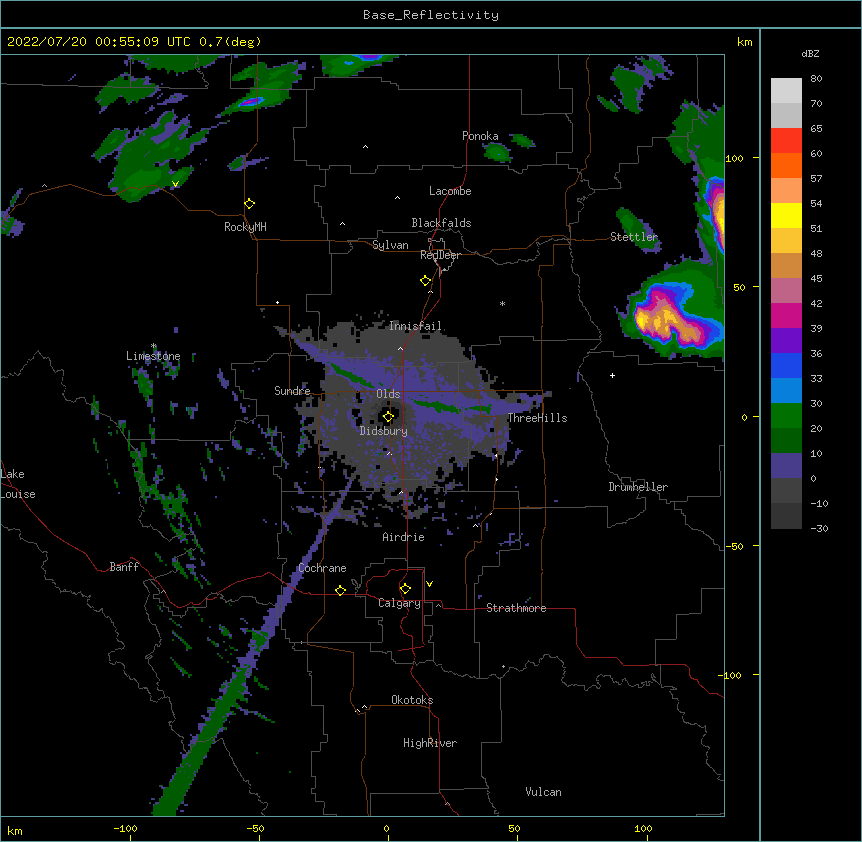
Task: Select the orange 60–57 dBZ legend swatch
Action: (x=786, y=165)
